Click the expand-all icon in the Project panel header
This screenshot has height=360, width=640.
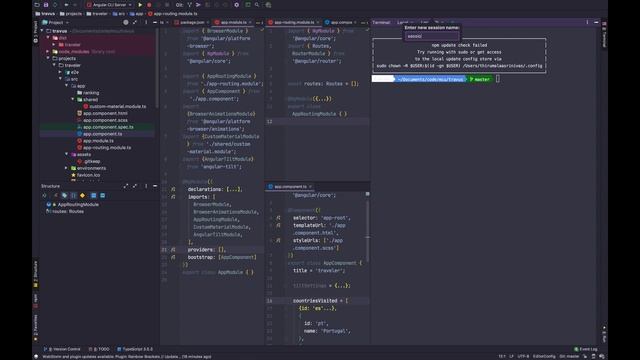tap(135, 22)
